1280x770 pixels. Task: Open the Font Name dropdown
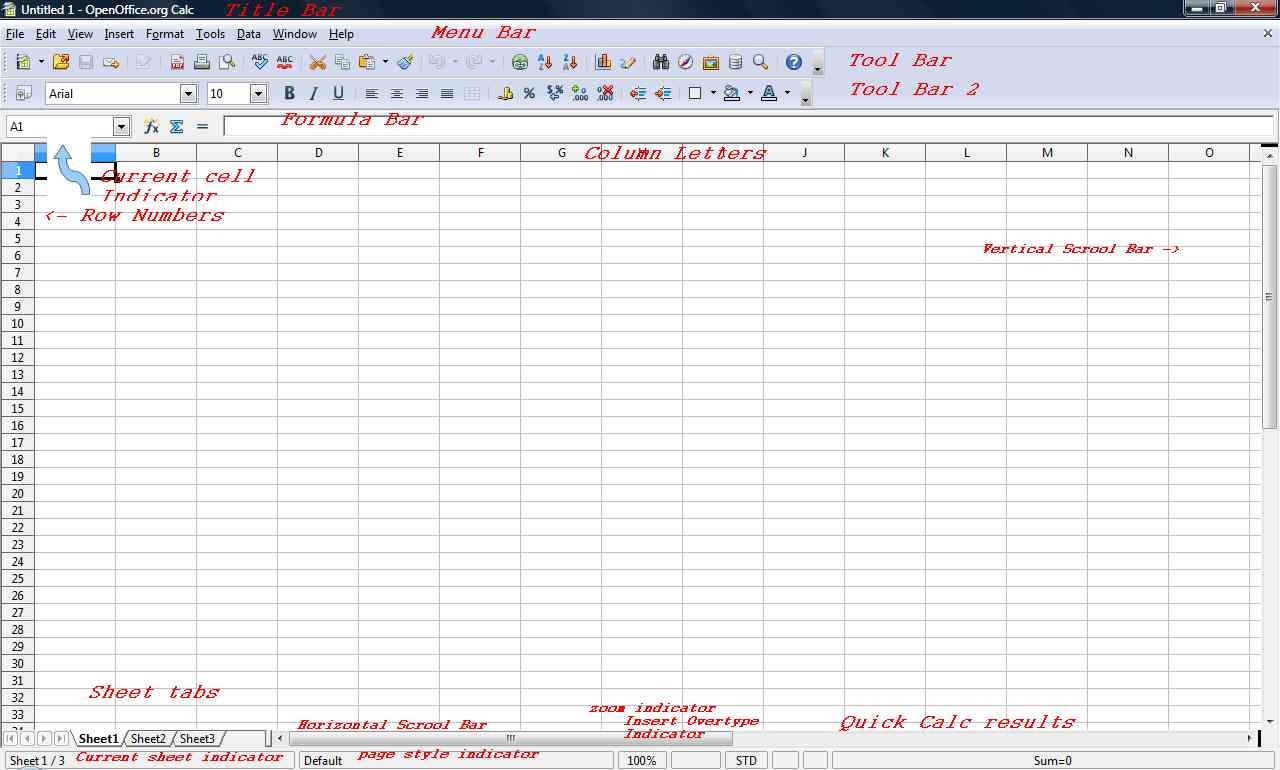point(188,93)
